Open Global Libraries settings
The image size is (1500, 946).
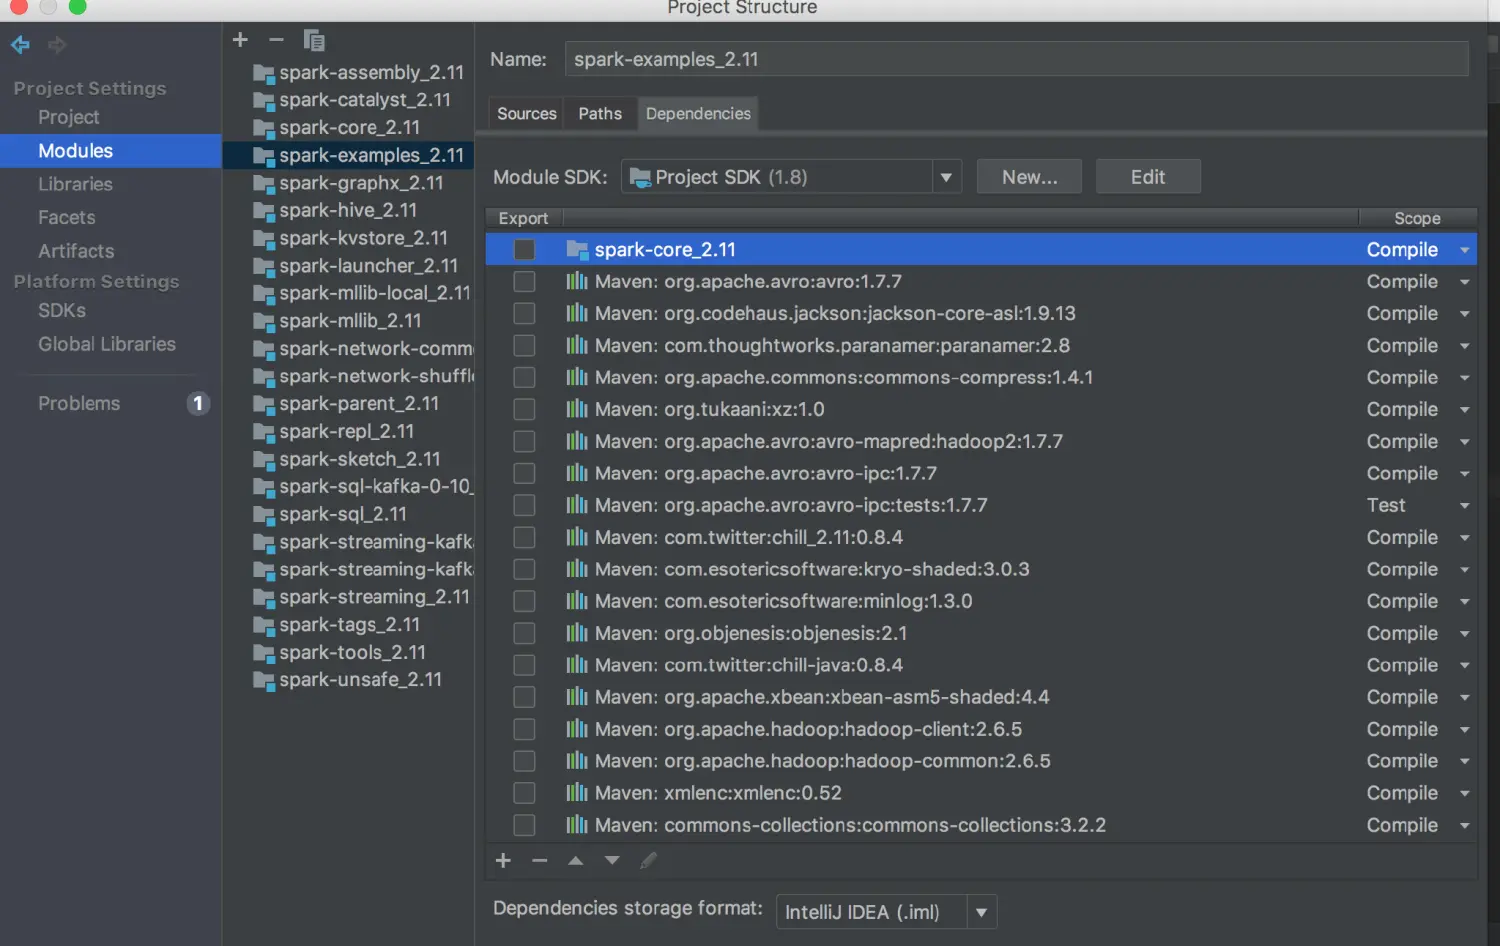click(107, 344)
